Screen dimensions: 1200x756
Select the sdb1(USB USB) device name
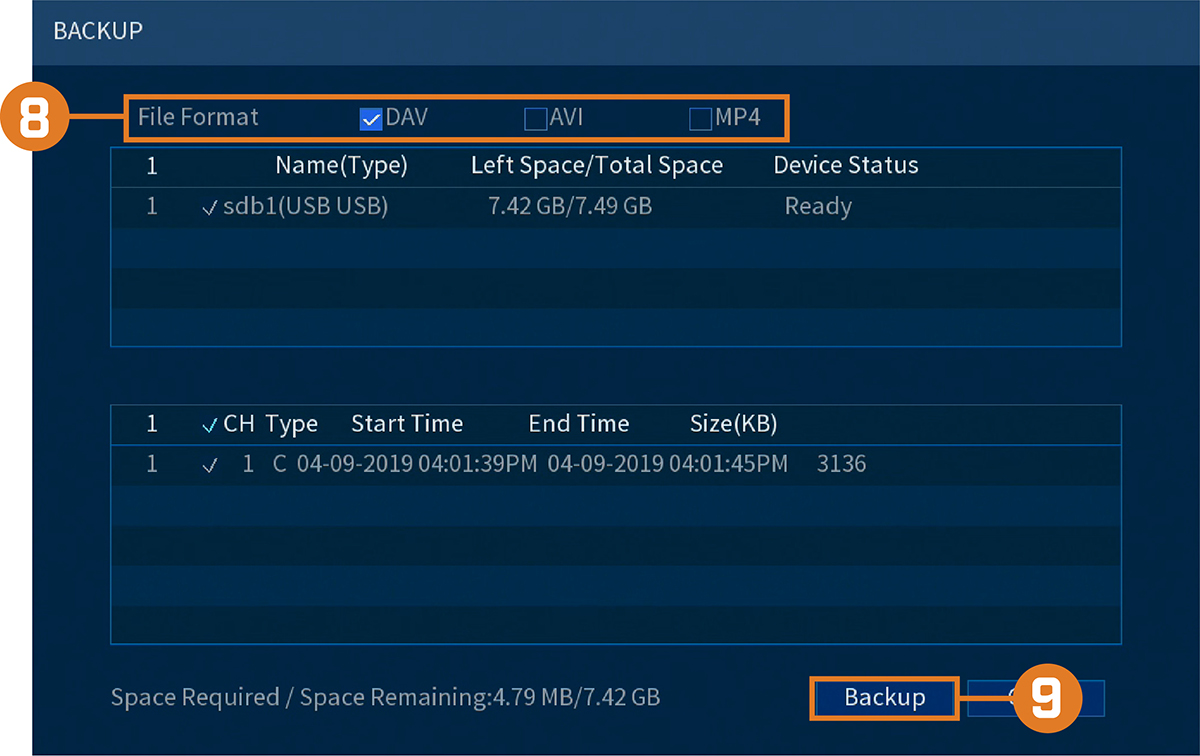click(305, 207)
